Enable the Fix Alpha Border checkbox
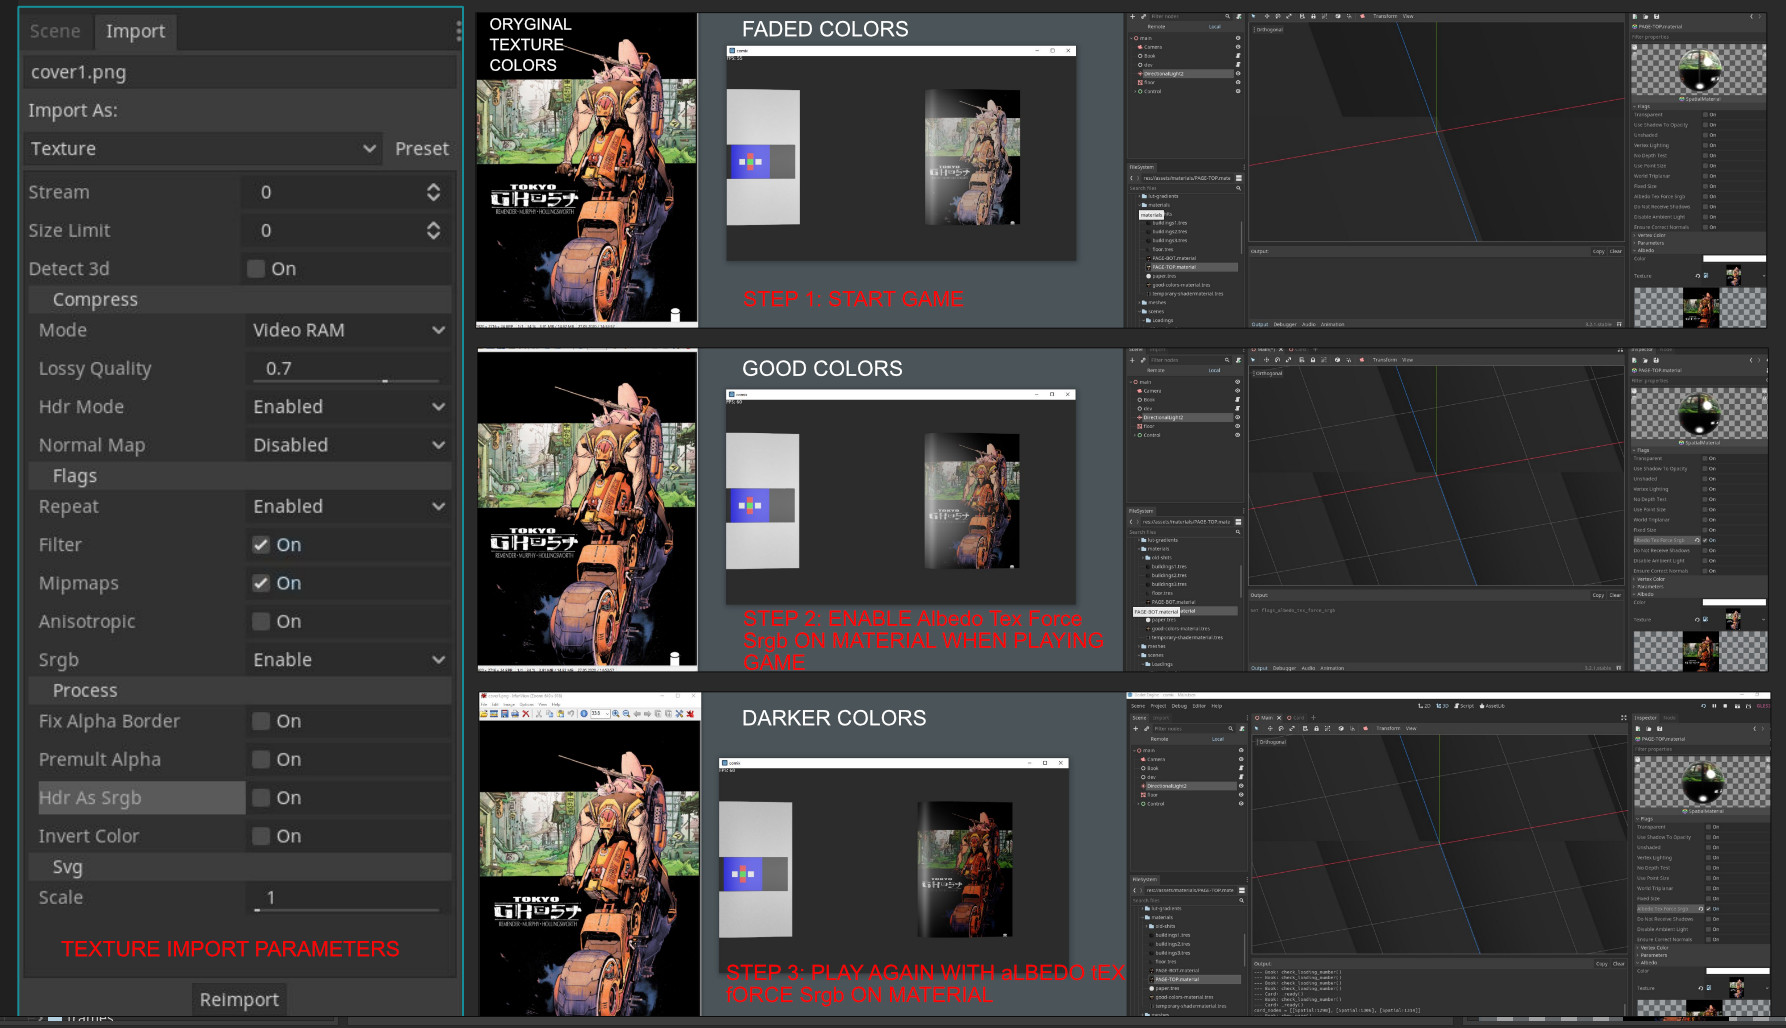The height and width of the screenshot is (1028, 1786). tap(261, 721)
